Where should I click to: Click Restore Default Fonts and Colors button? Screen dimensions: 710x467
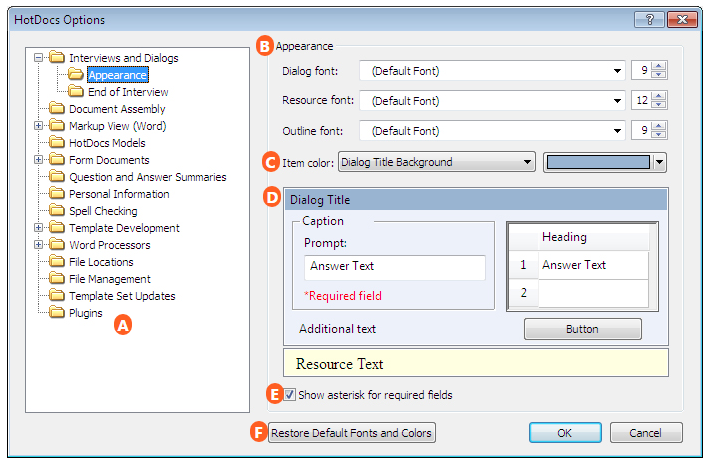pyautogui.click(x=351, y=433)
